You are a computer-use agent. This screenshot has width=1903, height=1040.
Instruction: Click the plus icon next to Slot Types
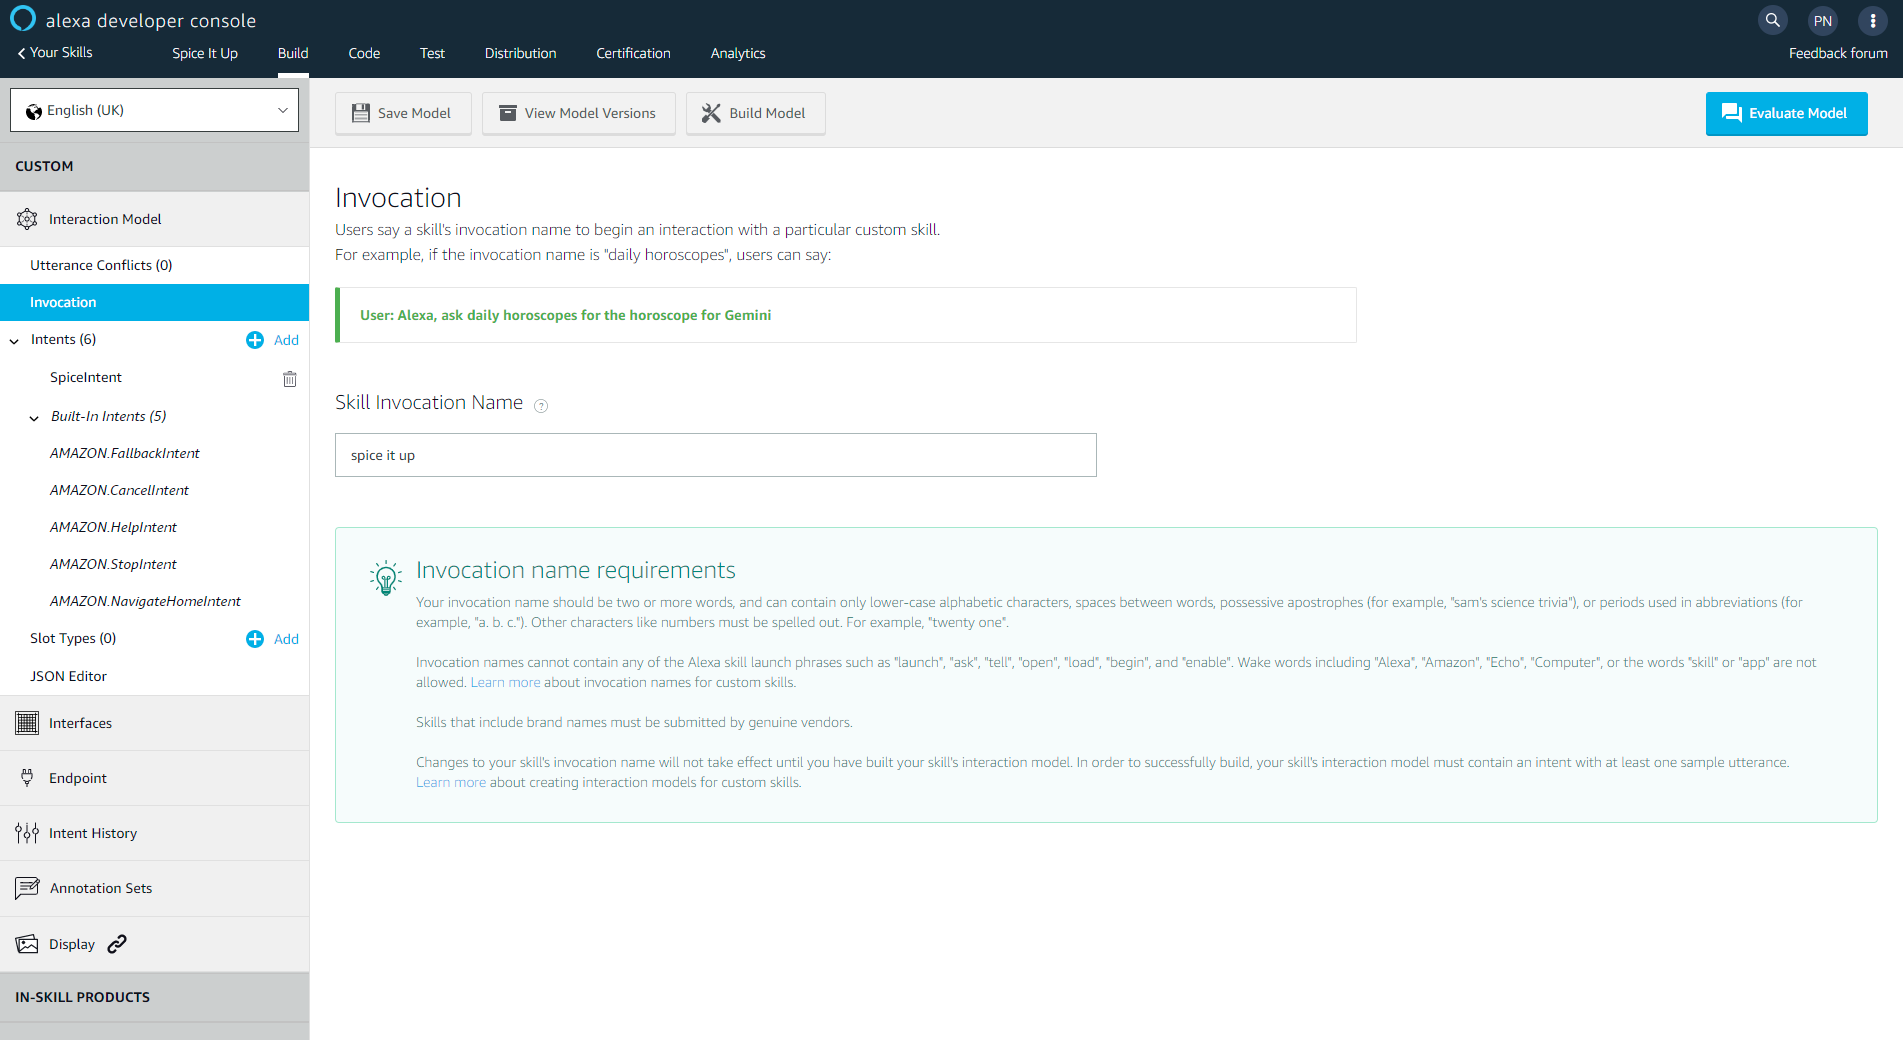(255, 639)
